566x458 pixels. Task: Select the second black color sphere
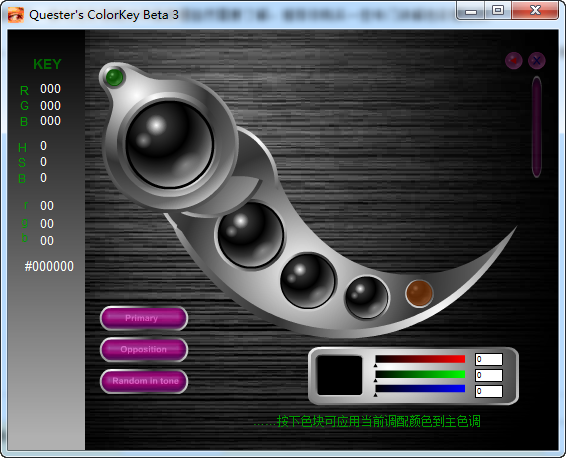click(x=250, y=235)
